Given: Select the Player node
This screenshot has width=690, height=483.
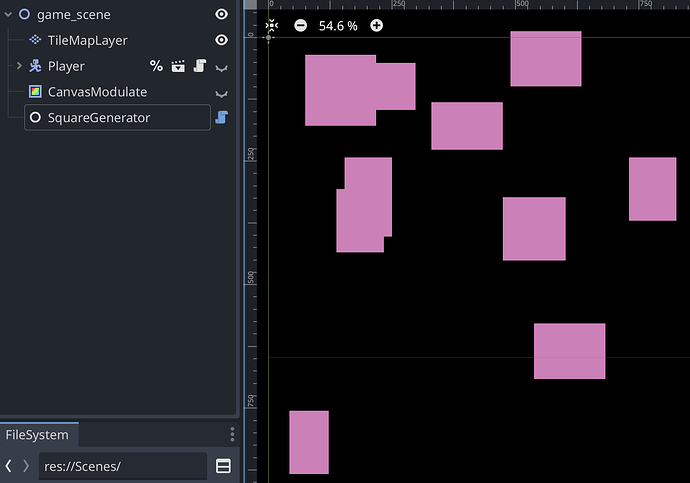Looking at the screenshot, I should click(66, 66).
